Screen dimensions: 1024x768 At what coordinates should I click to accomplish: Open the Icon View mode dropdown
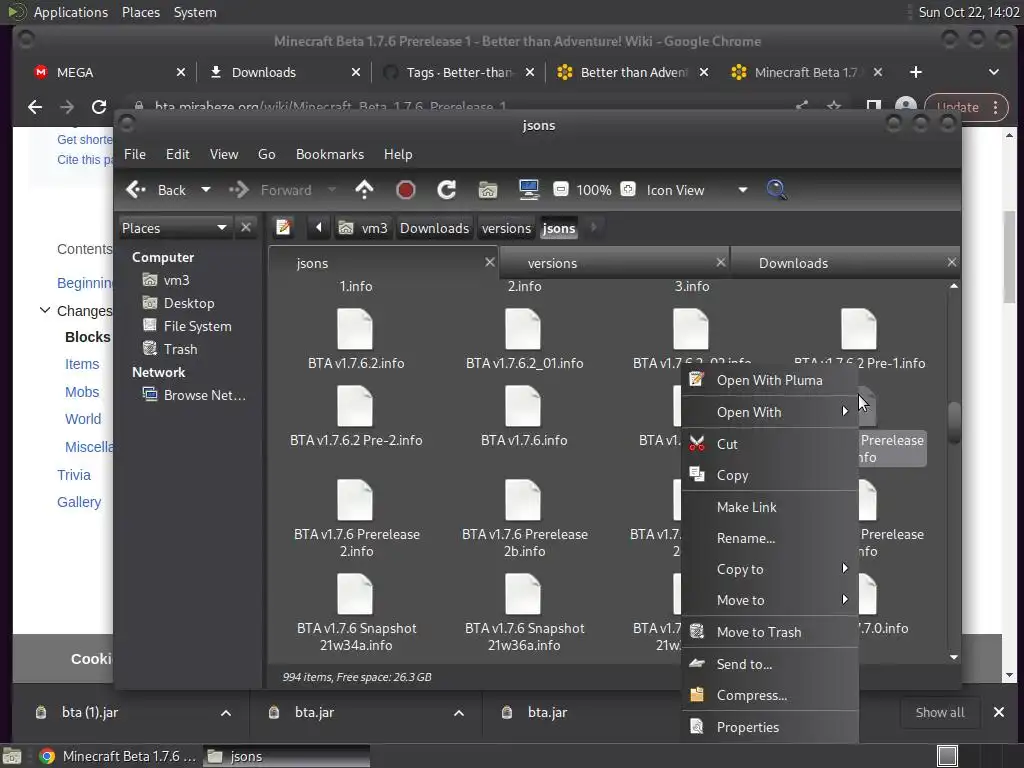point(743,190)
